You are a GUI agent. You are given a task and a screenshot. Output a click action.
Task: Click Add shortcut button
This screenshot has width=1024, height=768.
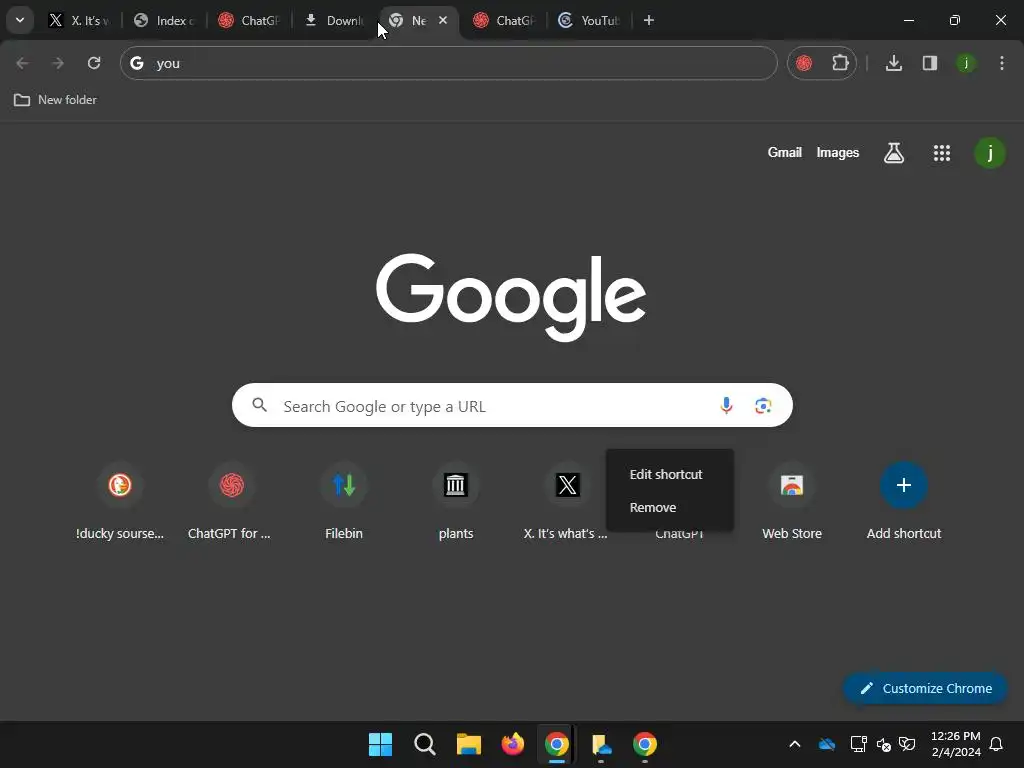(x=904, y=502)
